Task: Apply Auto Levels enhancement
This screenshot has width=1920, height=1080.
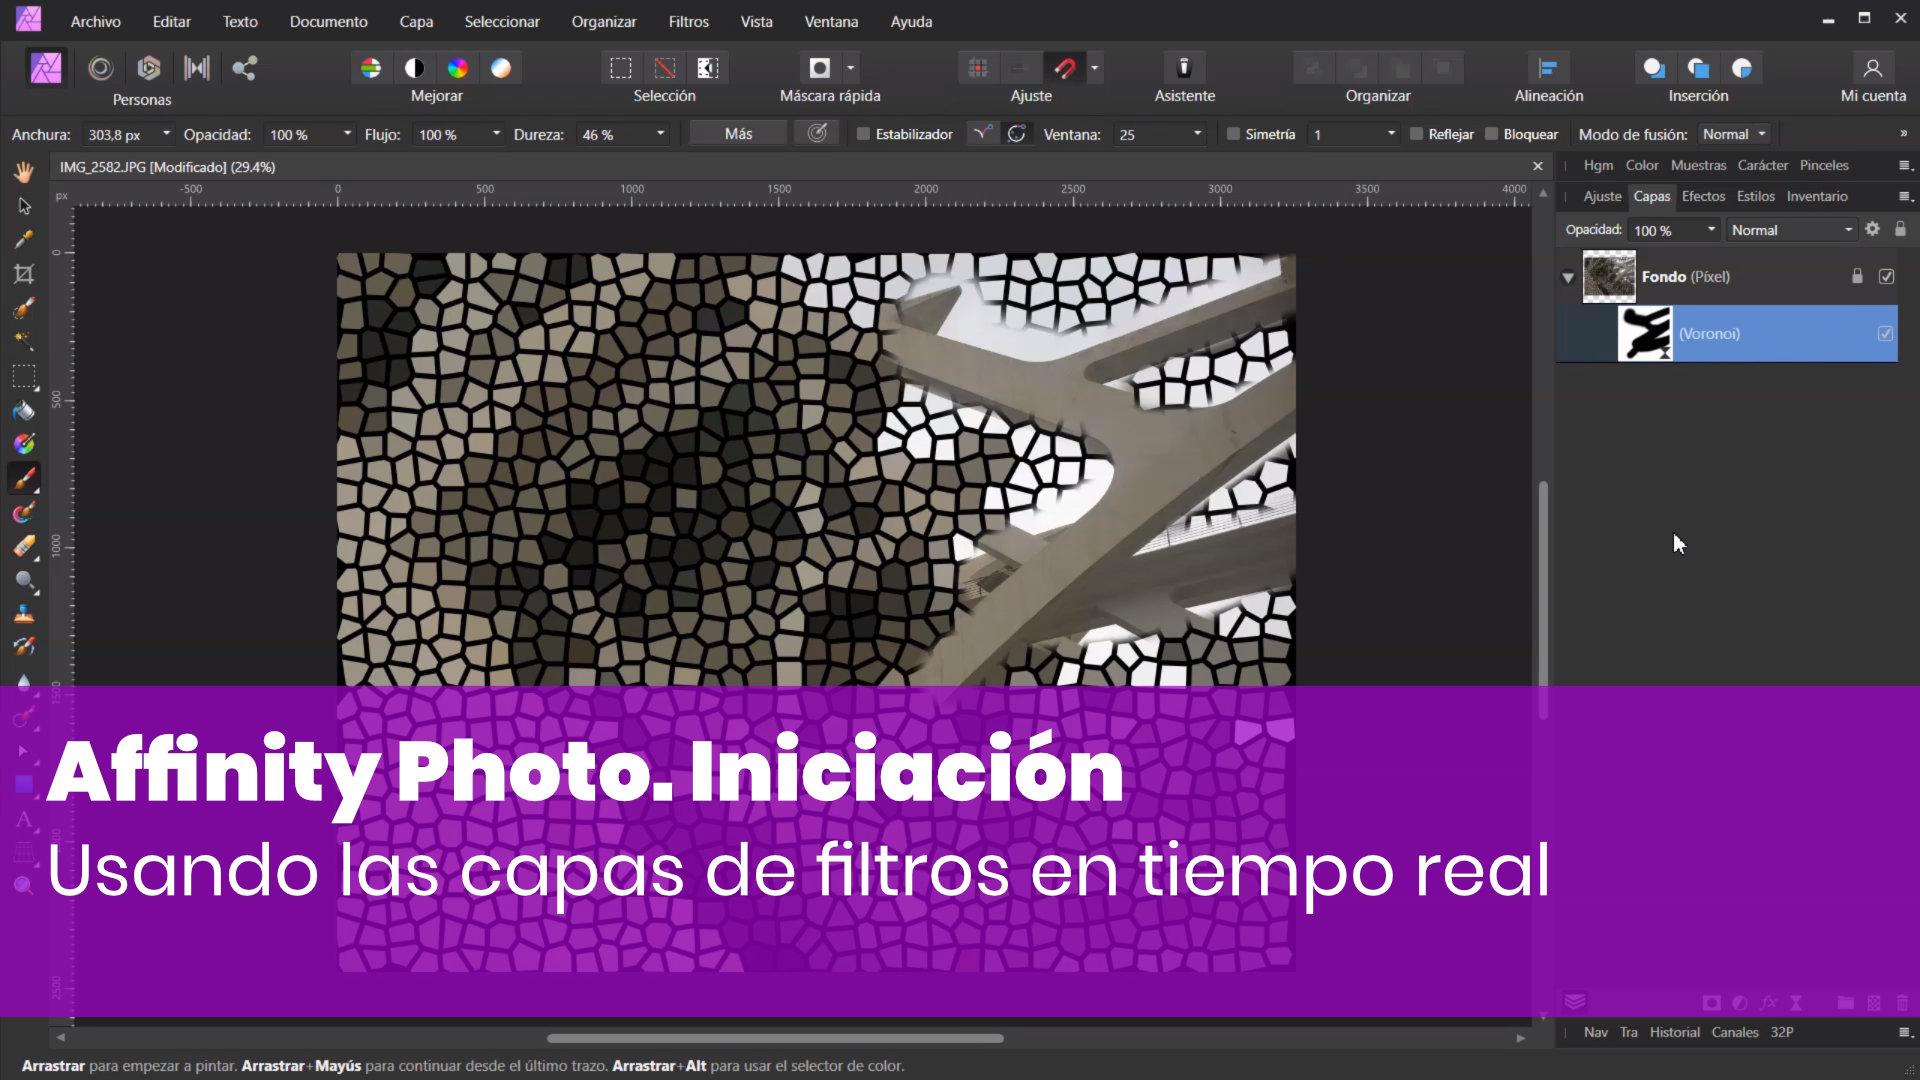Action: tap(371, 68)
